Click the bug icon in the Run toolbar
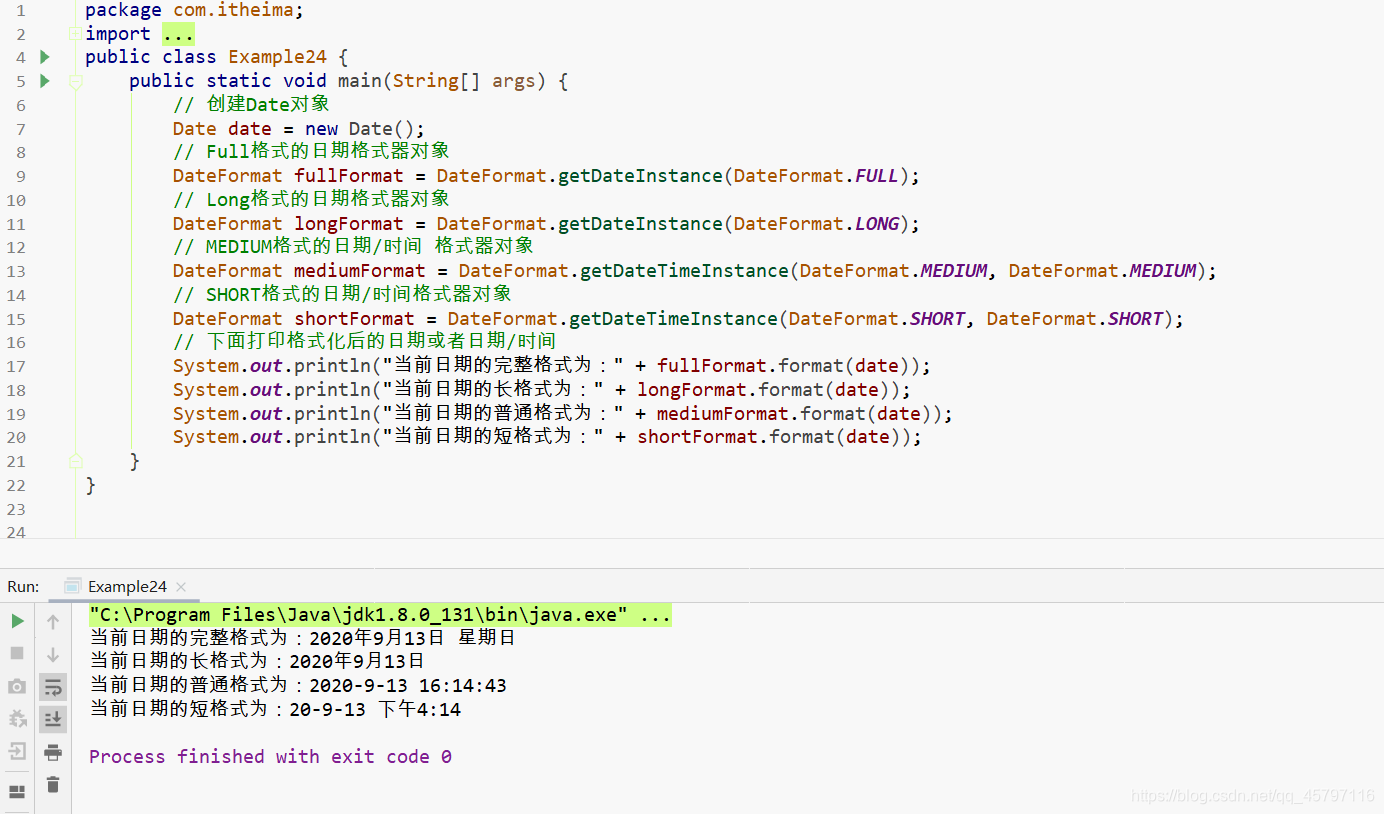1384x814 pixels. [17, 718]
